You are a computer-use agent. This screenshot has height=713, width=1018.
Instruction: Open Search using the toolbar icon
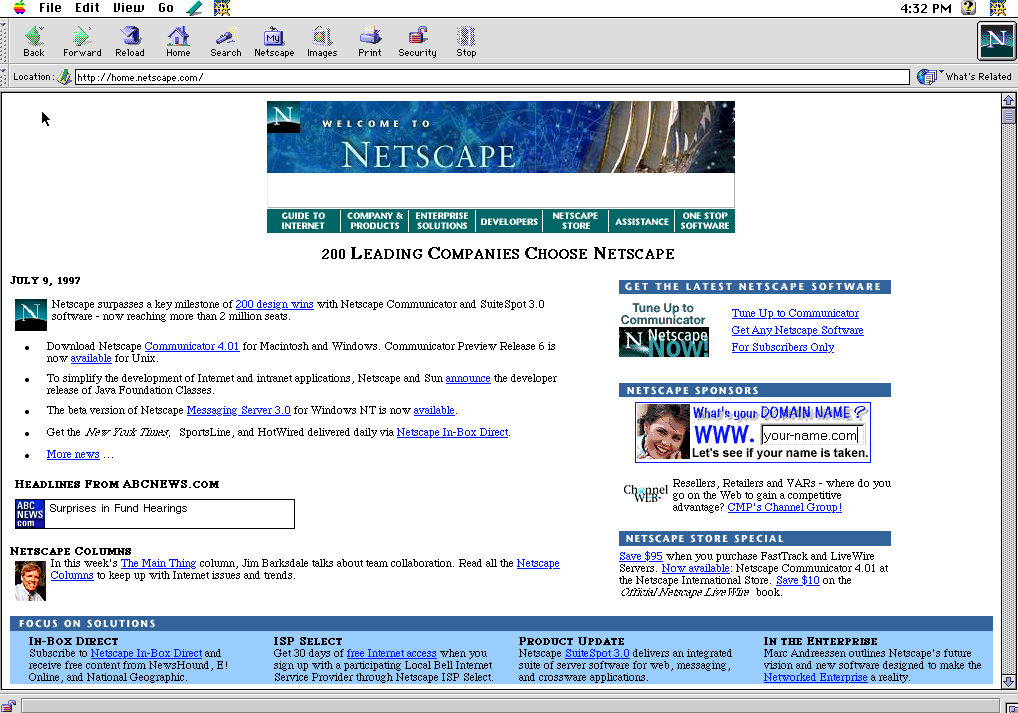225,41
